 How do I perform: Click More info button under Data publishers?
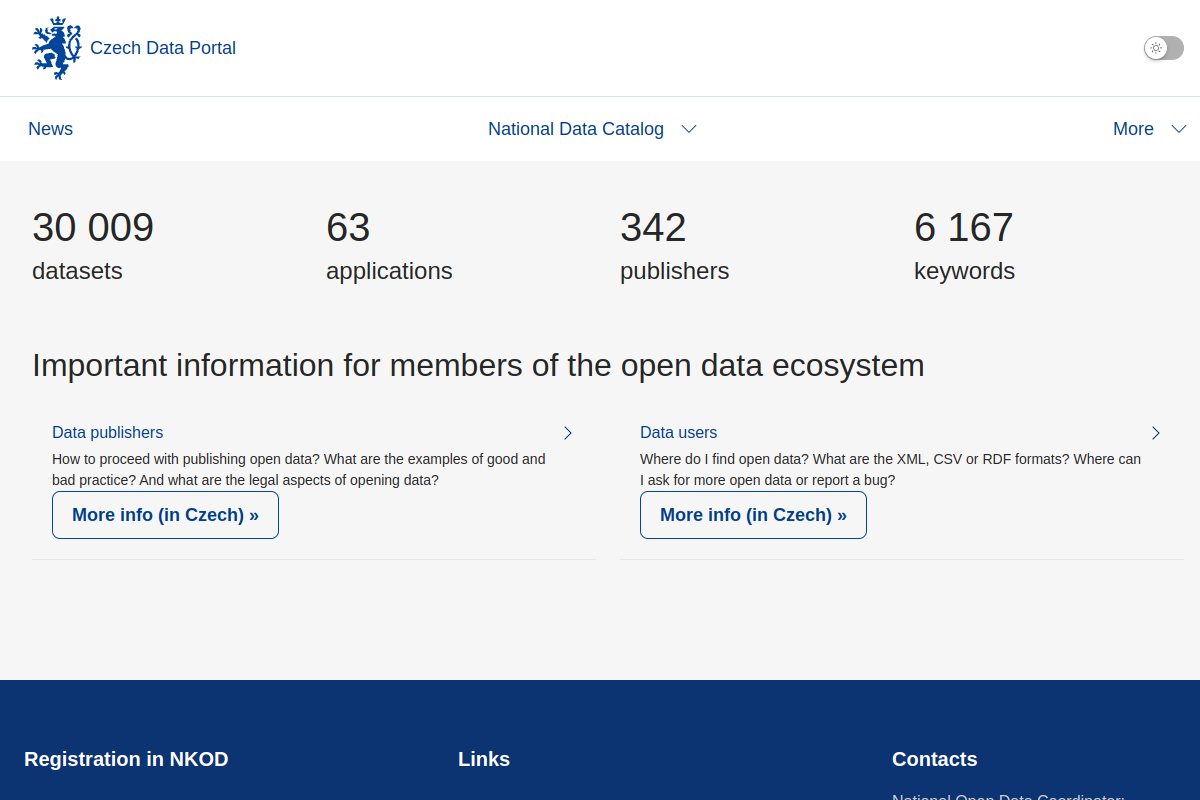(x=165, y=515)
